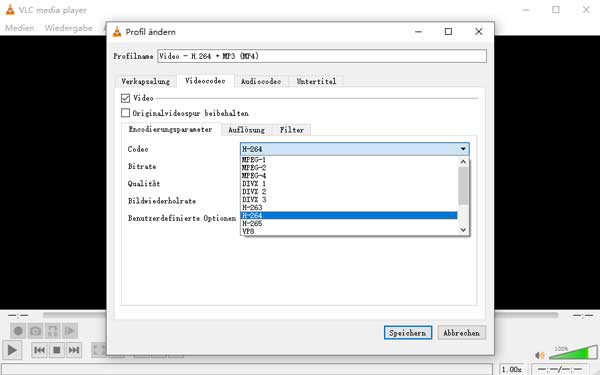This screenshot has height=375, width=600.
Task: Click the next track button
Action: tap(73, 350)
